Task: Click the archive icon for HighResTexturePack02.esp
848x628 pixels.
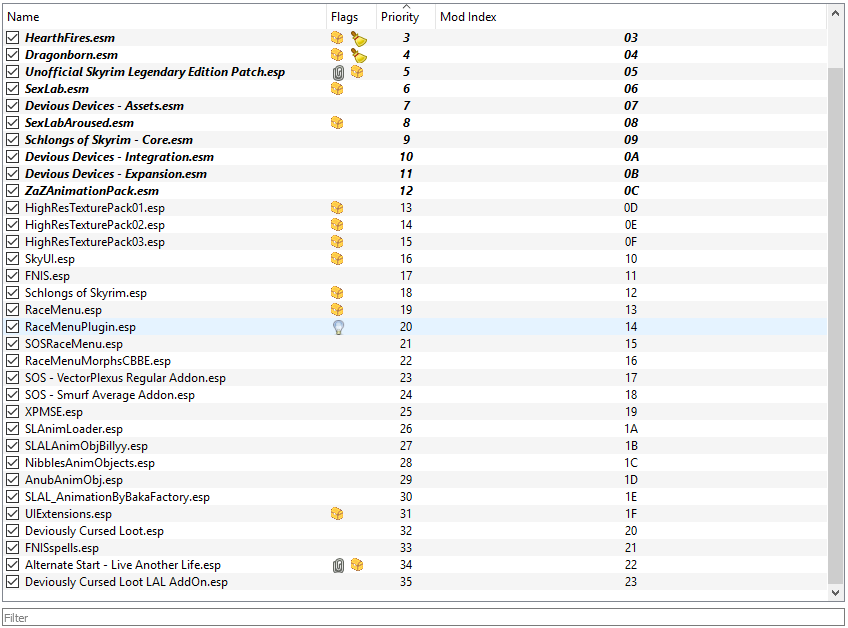Action: (337, 224)
